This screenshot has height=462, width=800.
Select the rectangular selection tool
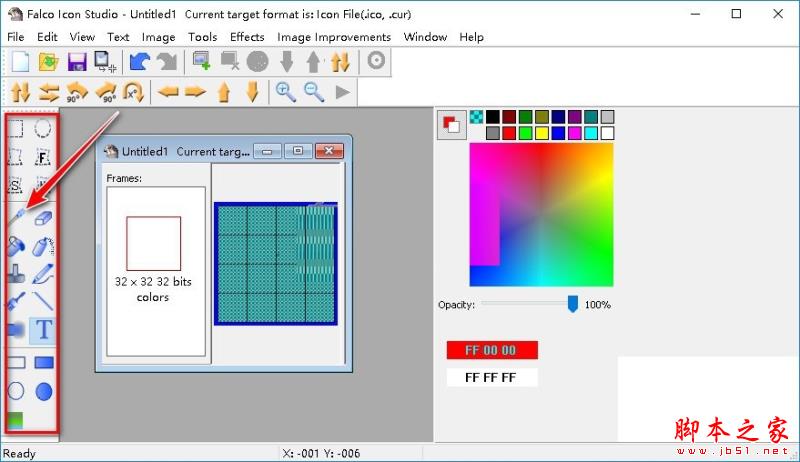(x=16, y=129)
